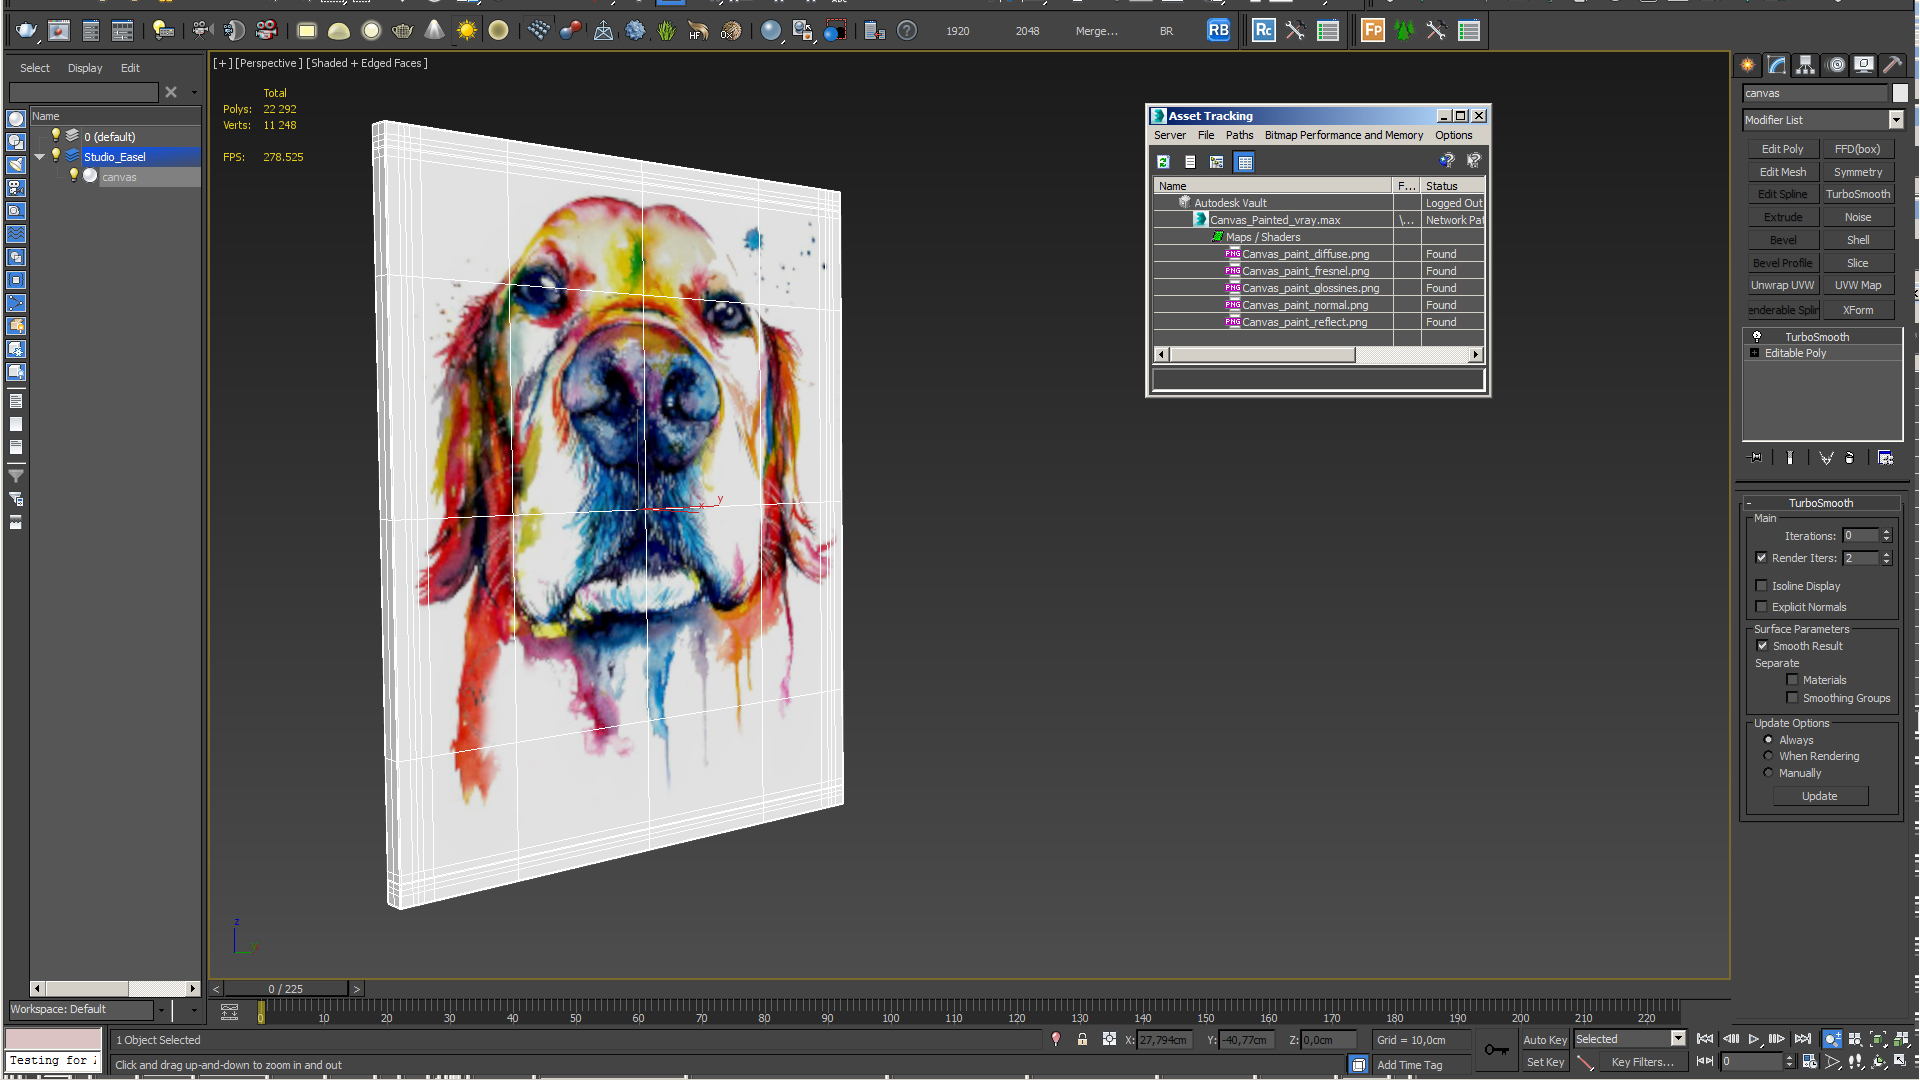Screen dimensions: 1920x1080
Task: Open Server menu in Asset Tracking
Action: coord(1169,135)
